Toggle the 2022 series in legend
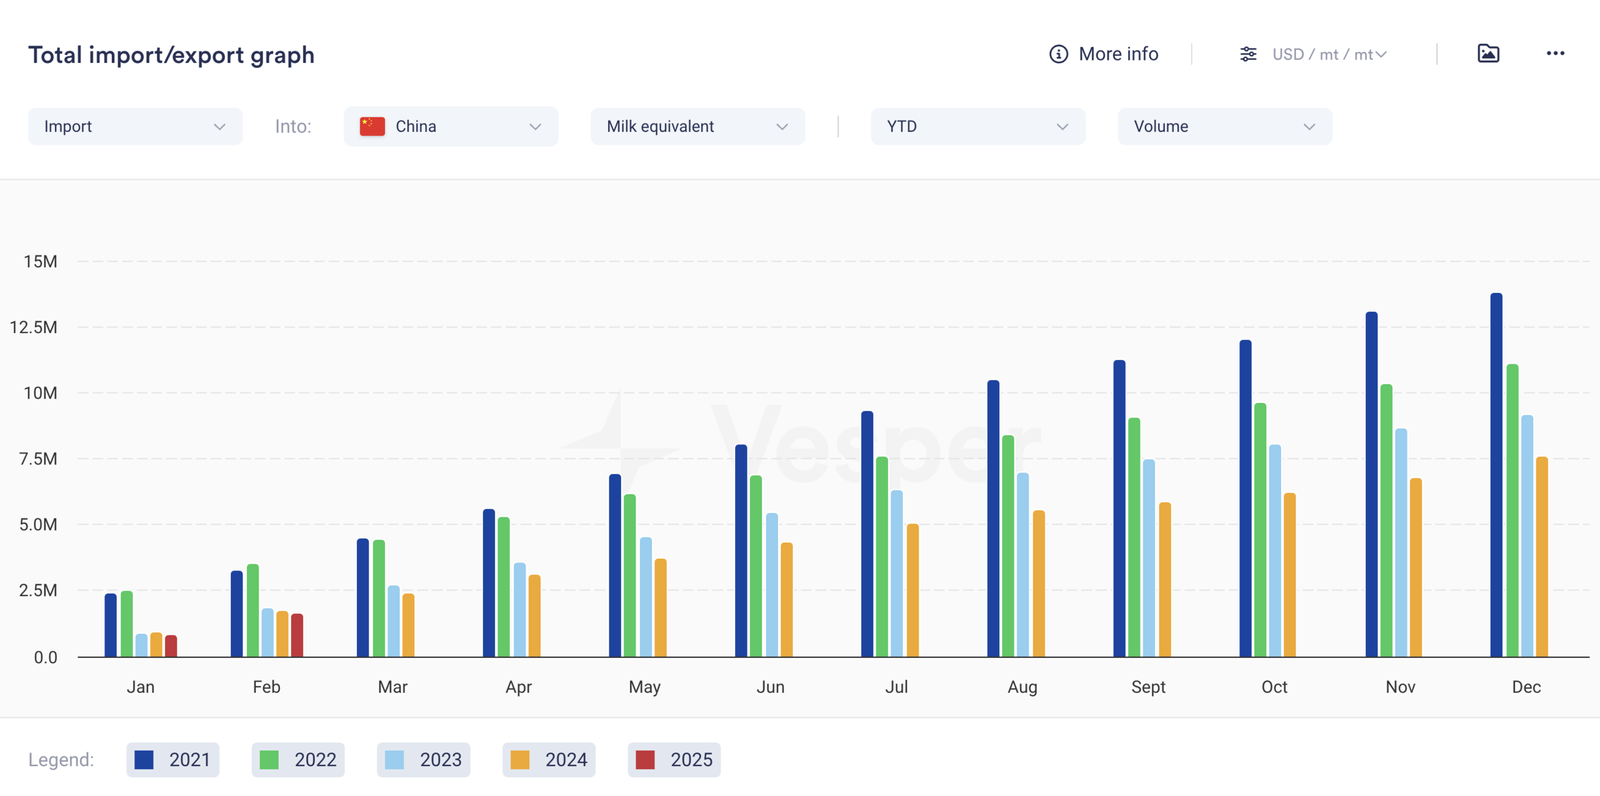1600x796 pixels. (x=298, y=760)
